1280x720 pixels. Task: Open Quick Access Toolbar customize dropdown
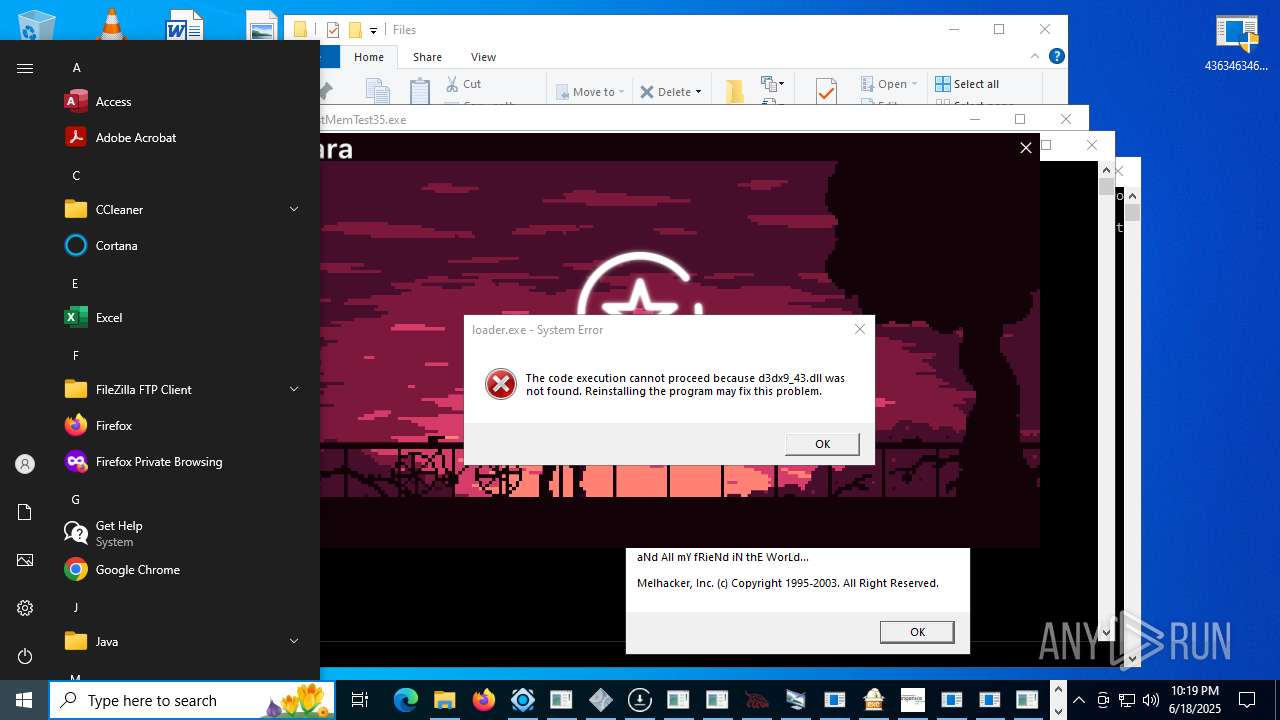373,30
